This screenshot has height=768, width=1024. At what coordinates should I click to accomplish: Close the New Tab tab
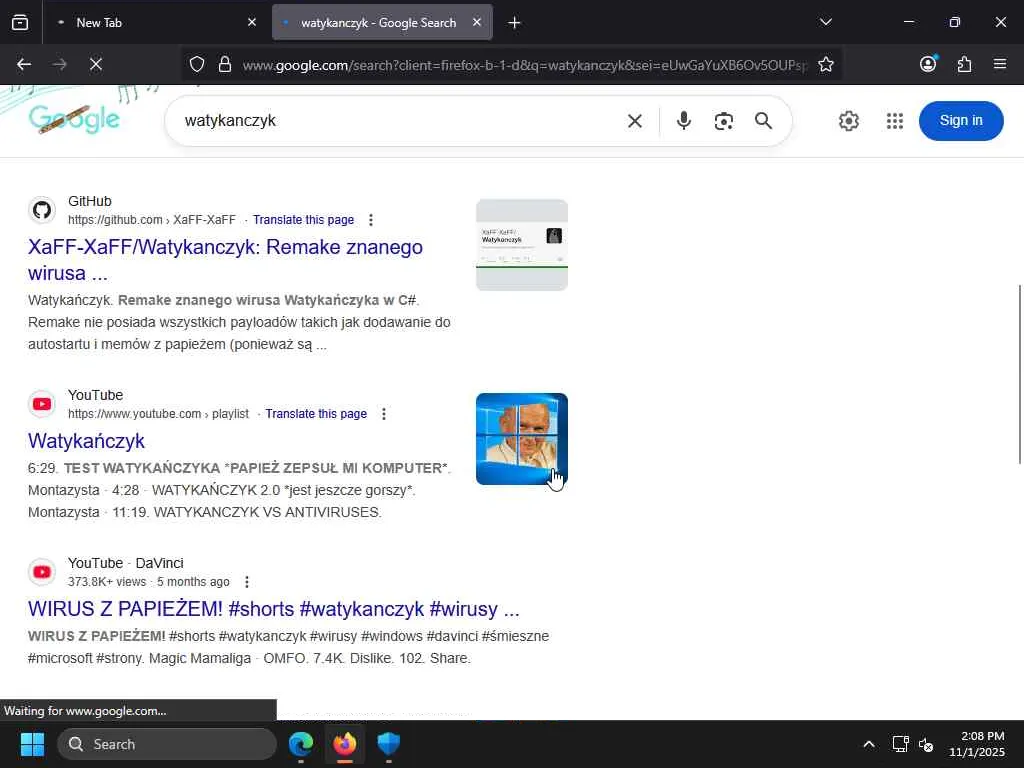point(252,22)
